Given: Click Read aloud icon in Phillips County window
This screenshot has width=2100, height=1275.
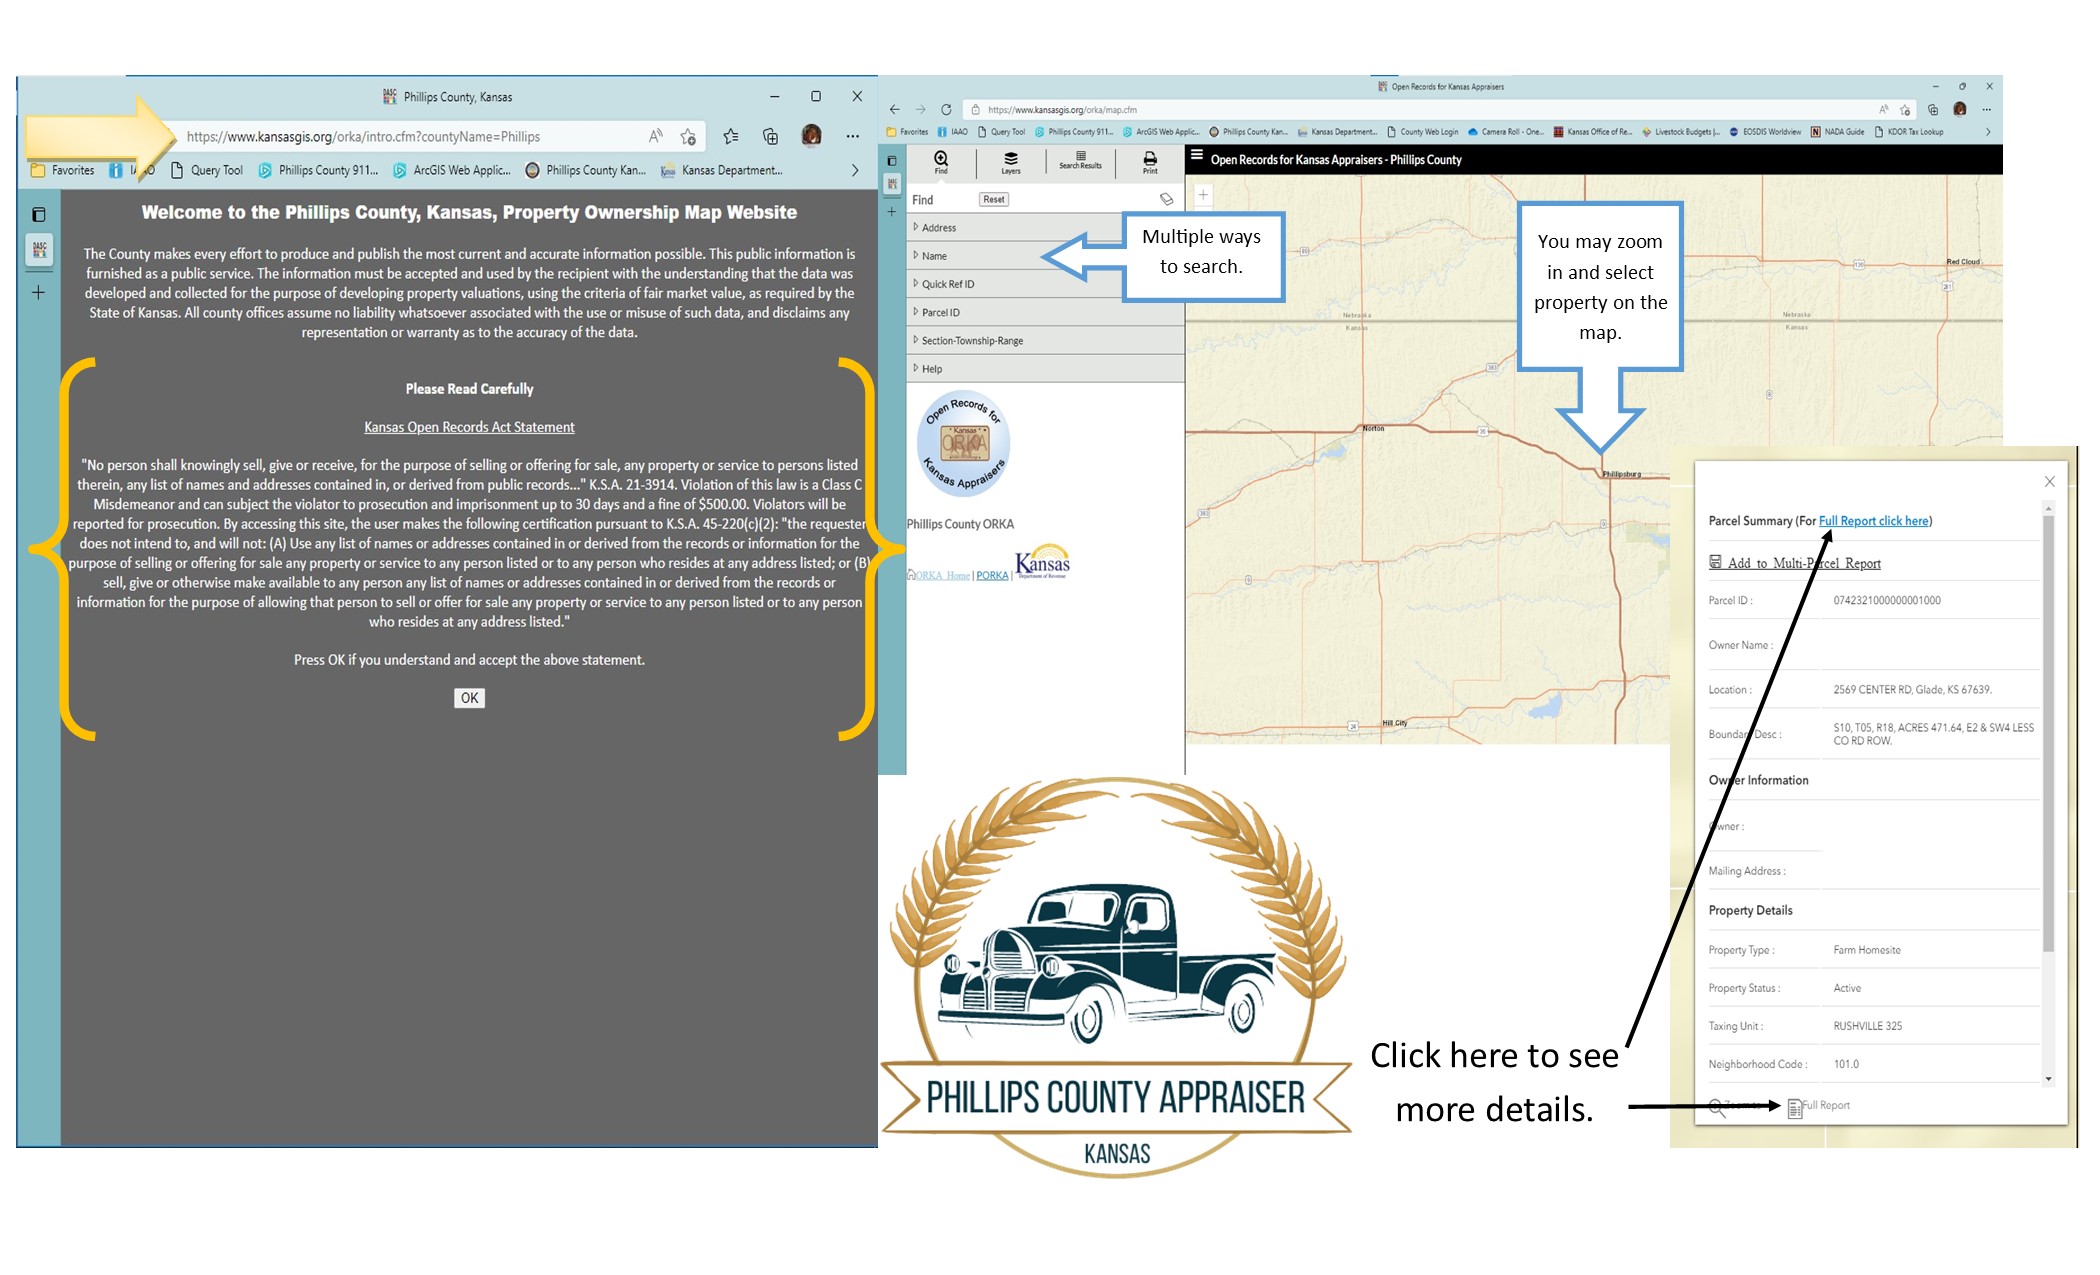Looking at the screenshot, I should point(656,136).
